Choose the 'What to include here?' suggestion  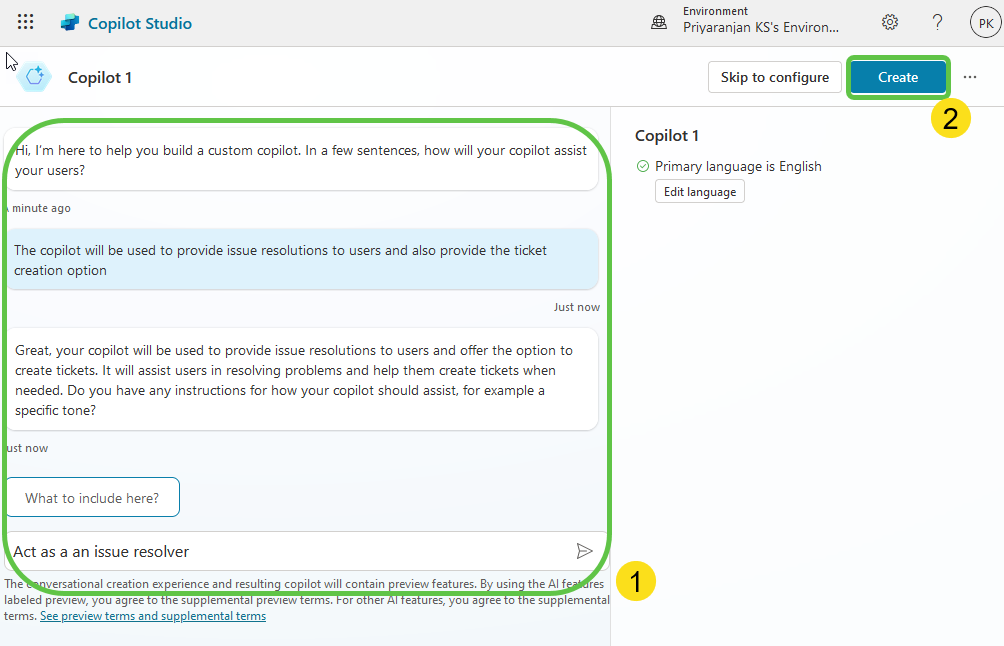pos(92,497)
